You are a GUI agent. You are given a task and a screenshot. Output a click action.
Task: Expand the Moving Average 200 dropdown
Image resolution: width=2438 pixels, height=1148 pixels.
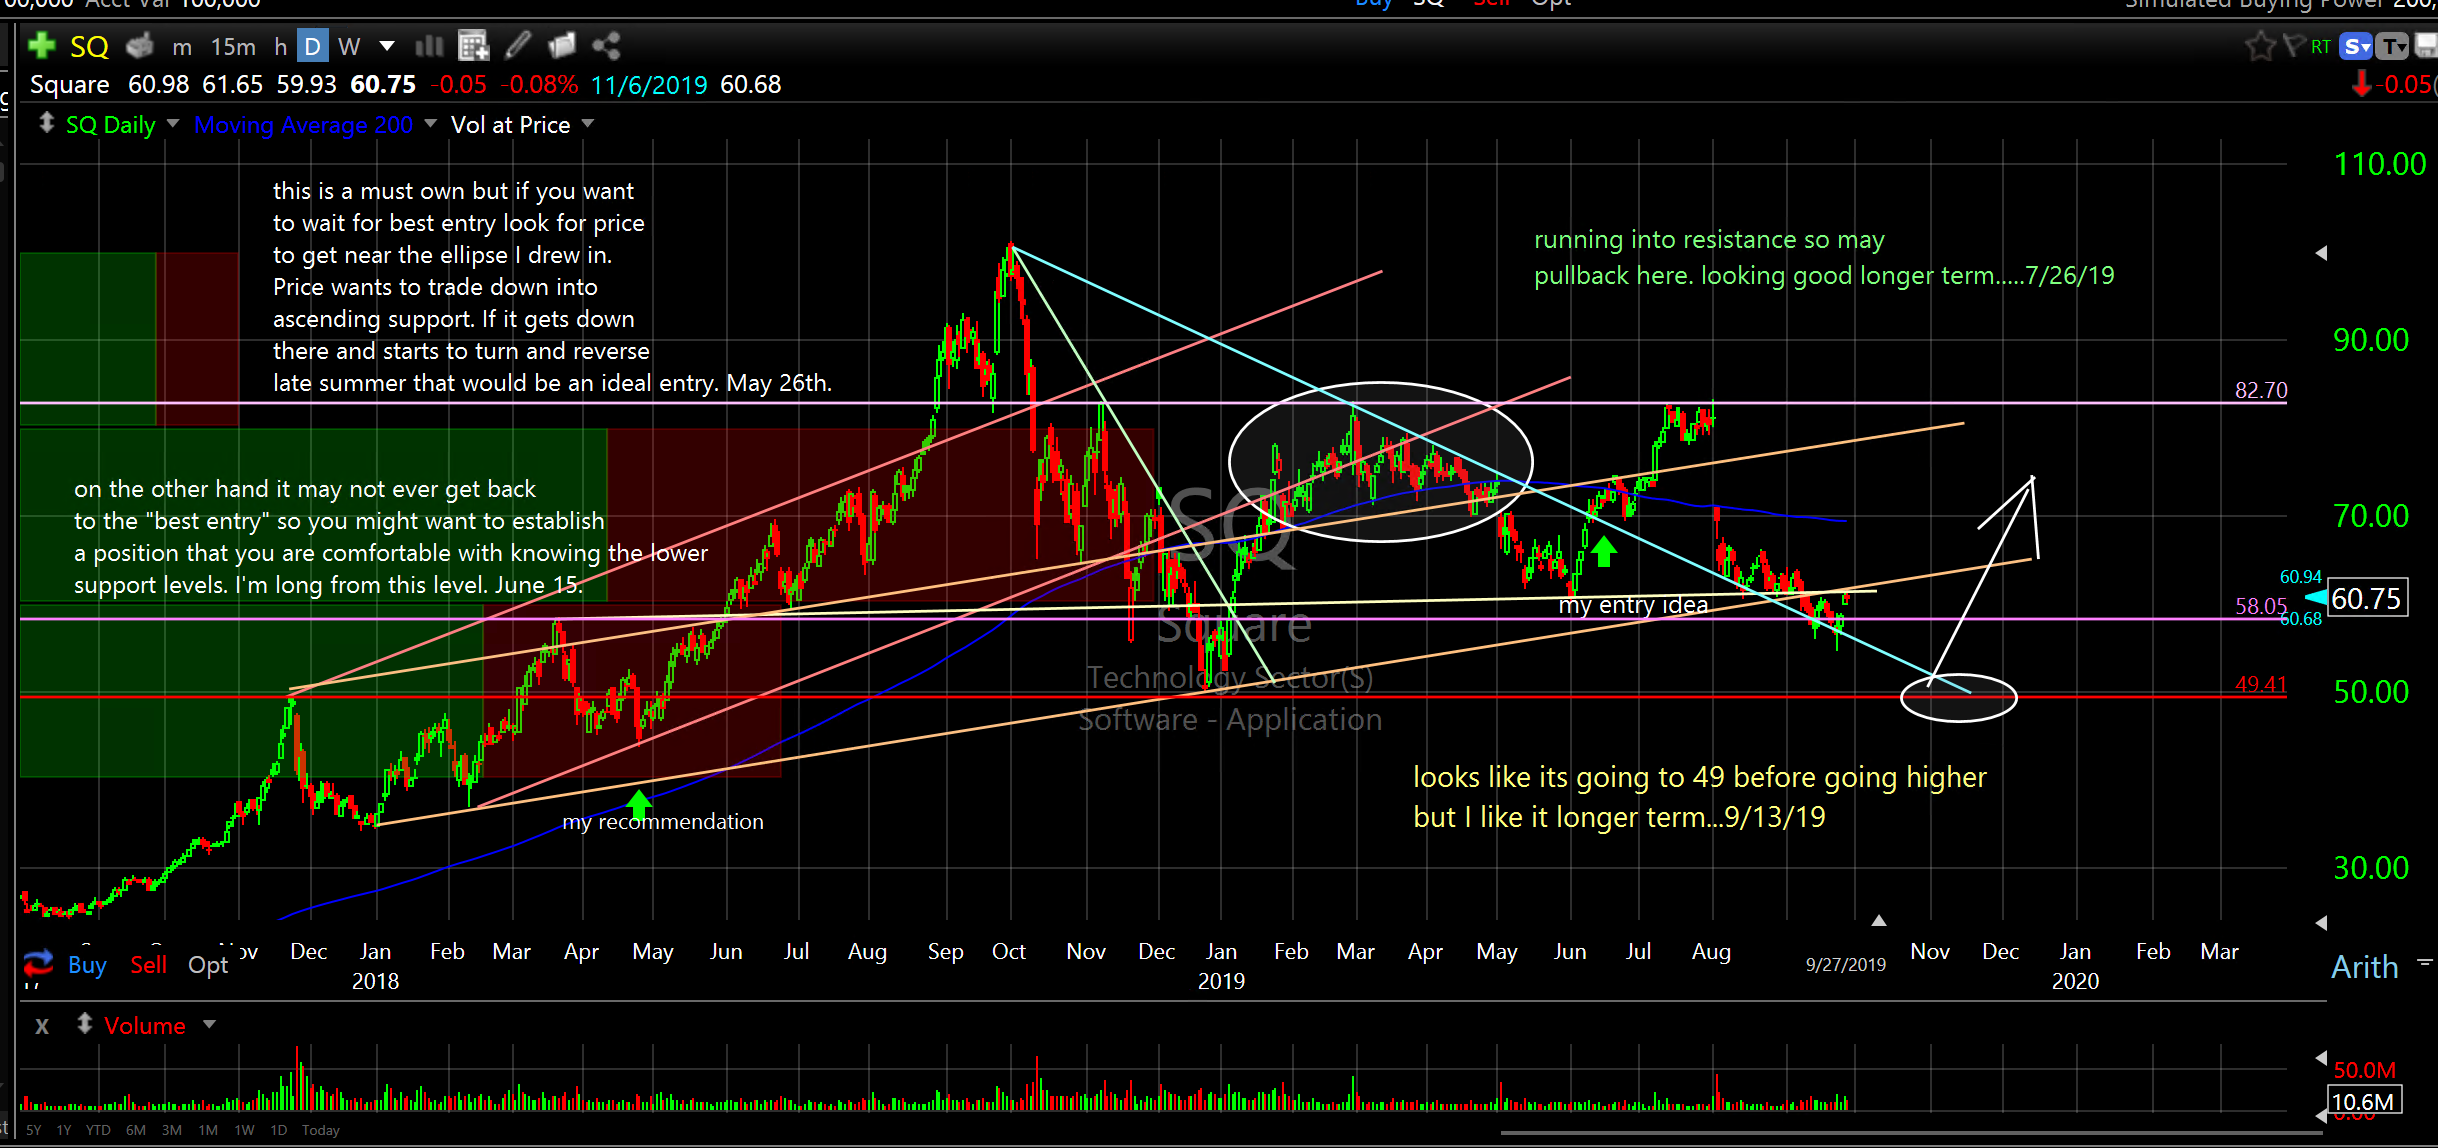pyautogui.click(x=431, y=124)
